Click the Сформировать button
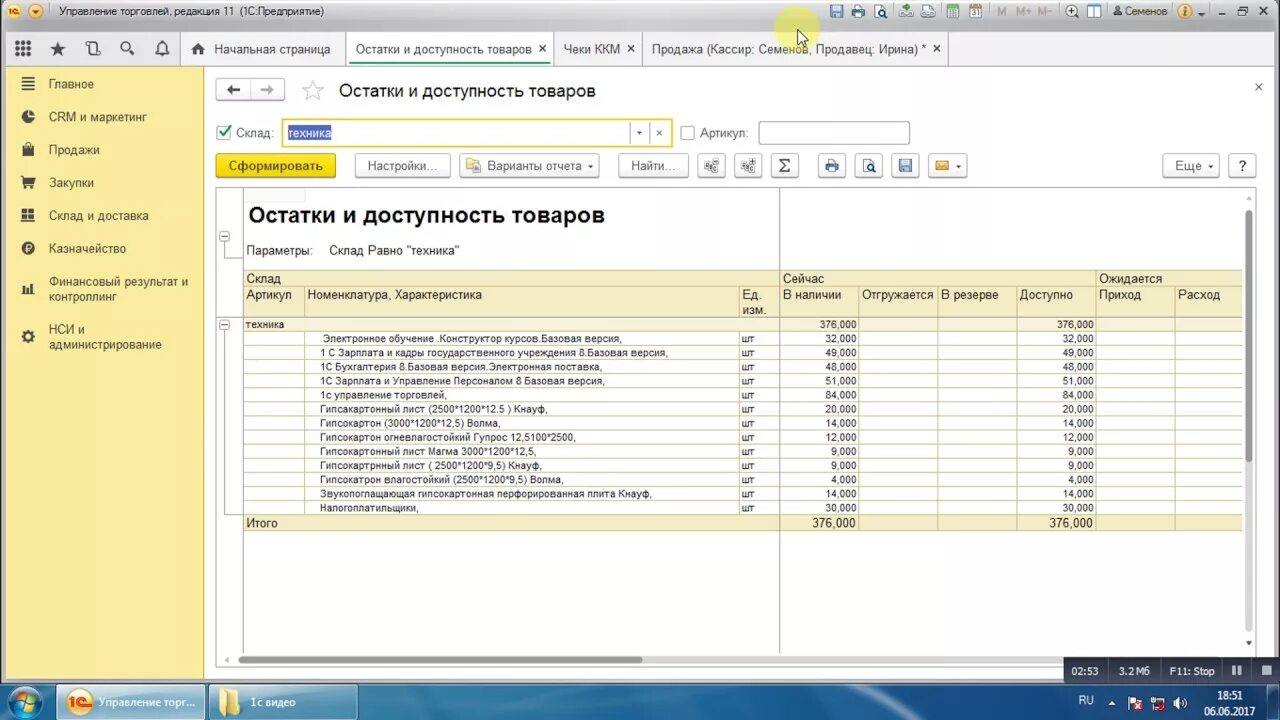Screen dimensions: 1280x720 coord(276,166)
